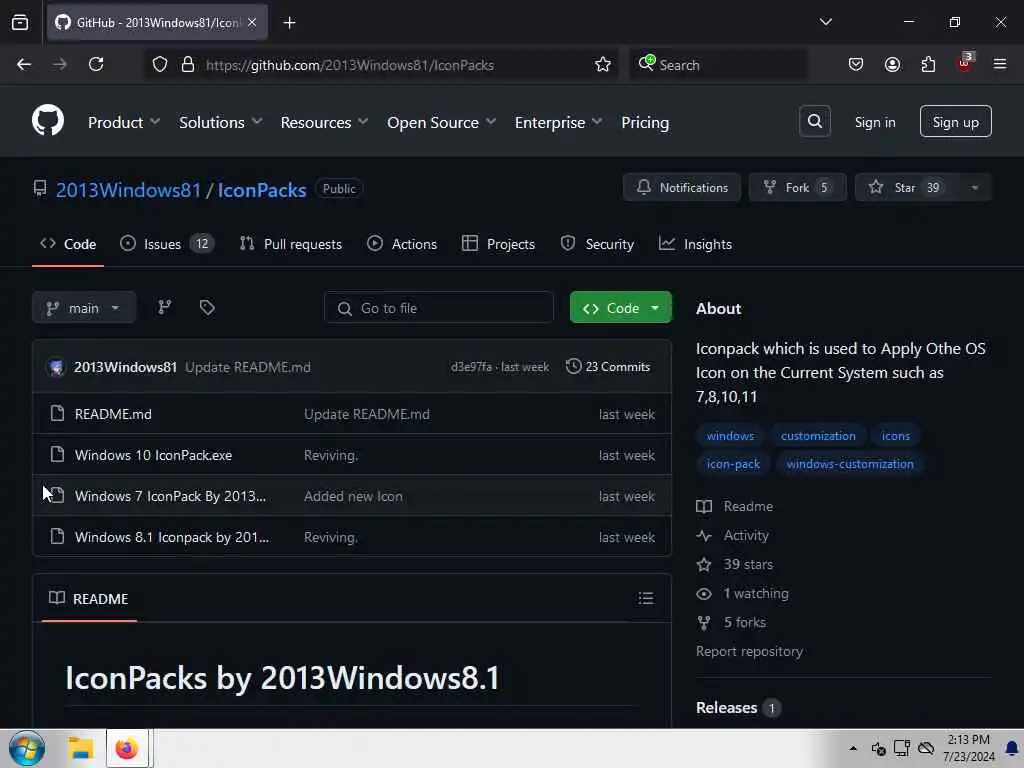1024x768 pixels.
Task: View tags via the tag icon
Action: 207,307
